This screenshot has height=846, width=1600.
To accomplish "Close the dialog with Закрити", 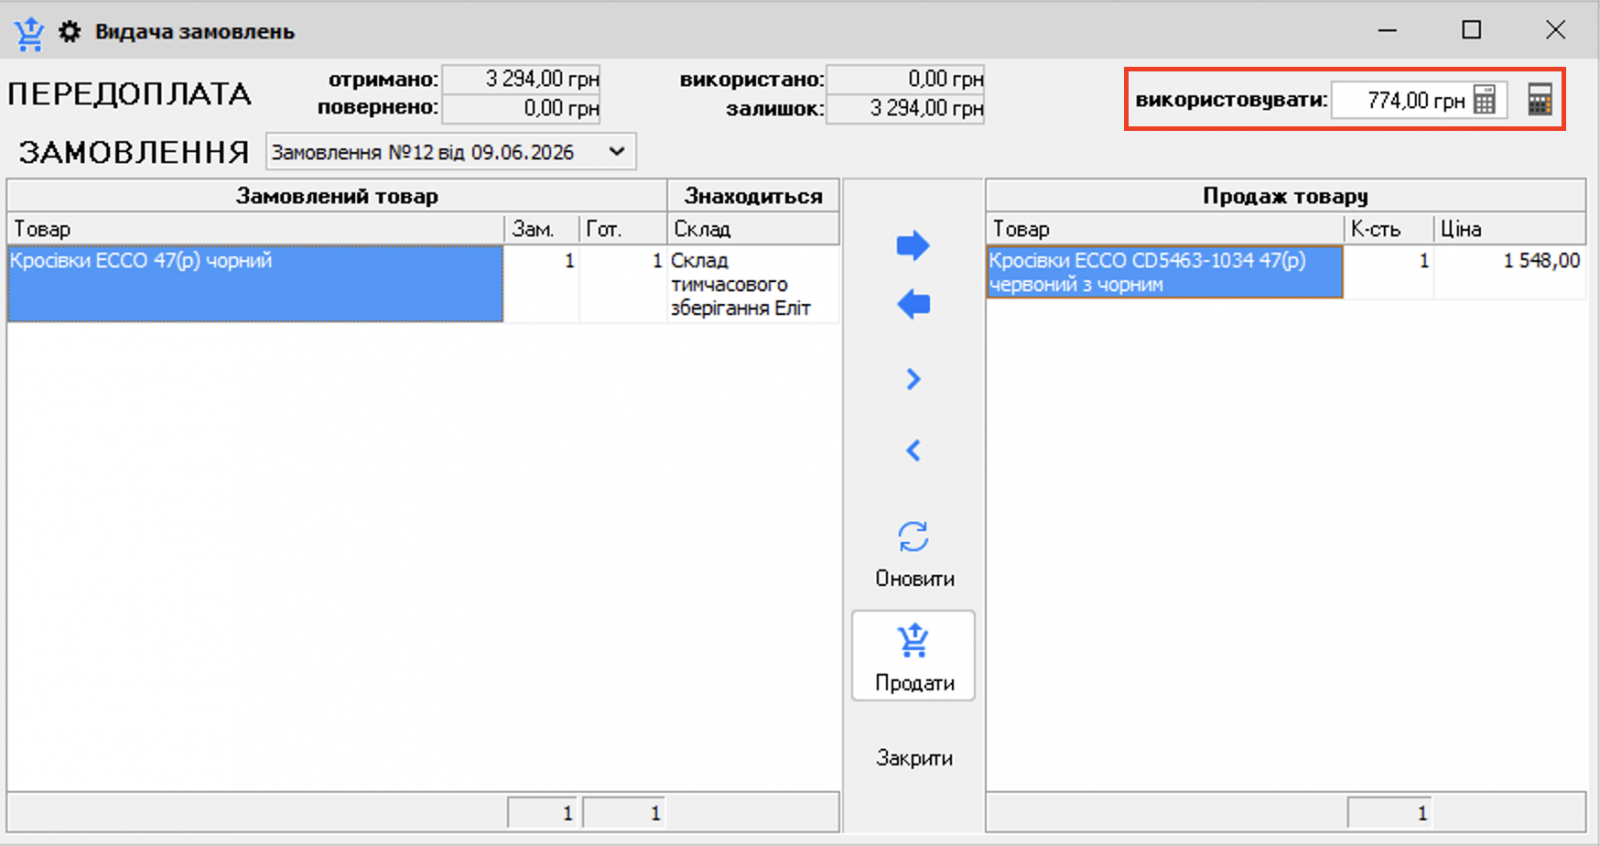I will [x=914, y=758].
